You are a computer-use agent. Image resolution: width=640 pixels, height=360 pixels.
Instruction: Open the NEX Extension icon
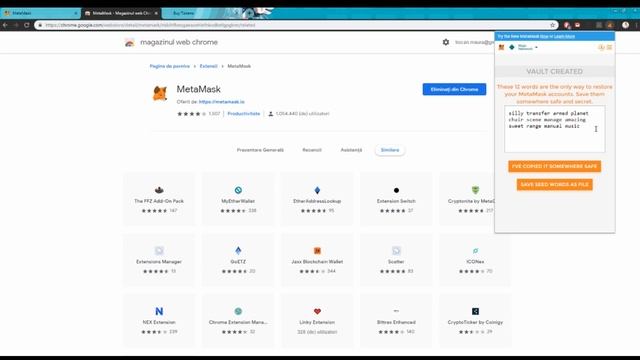pos(159,311)
